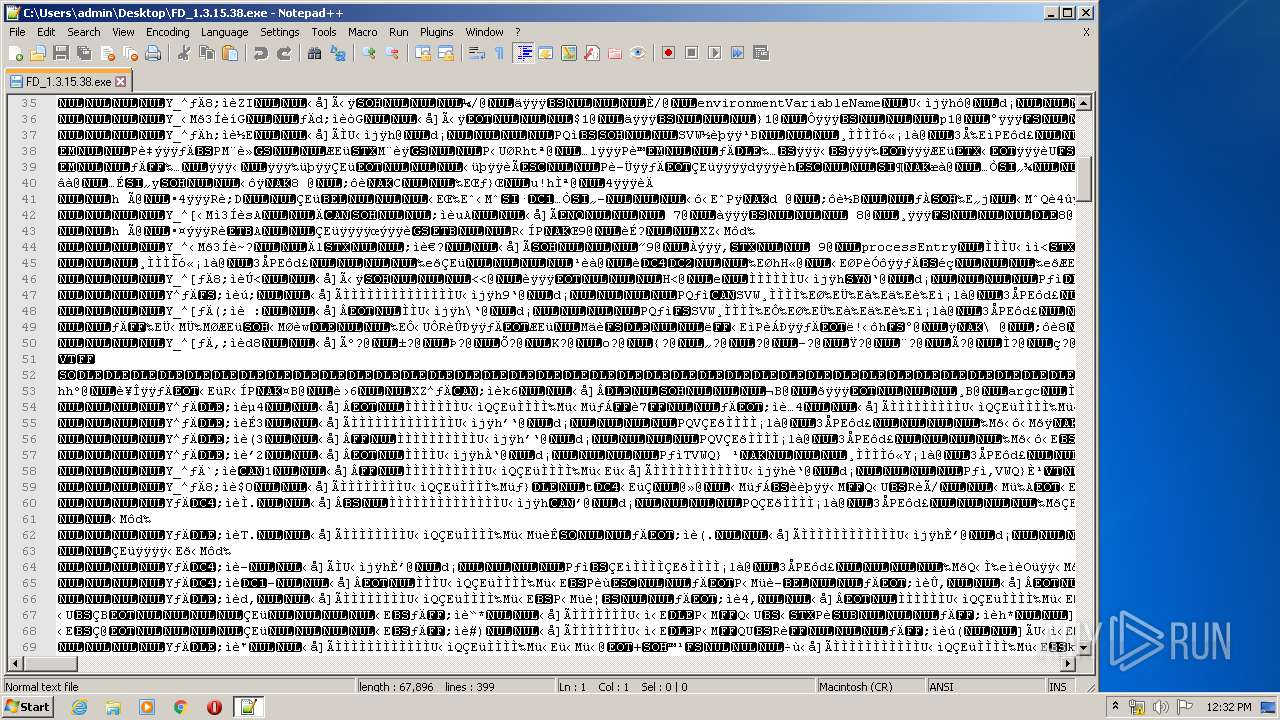The width and height of the screenshot is (1280, 720).
Task: Open Folder as Workspace panel
Action: 615,53
